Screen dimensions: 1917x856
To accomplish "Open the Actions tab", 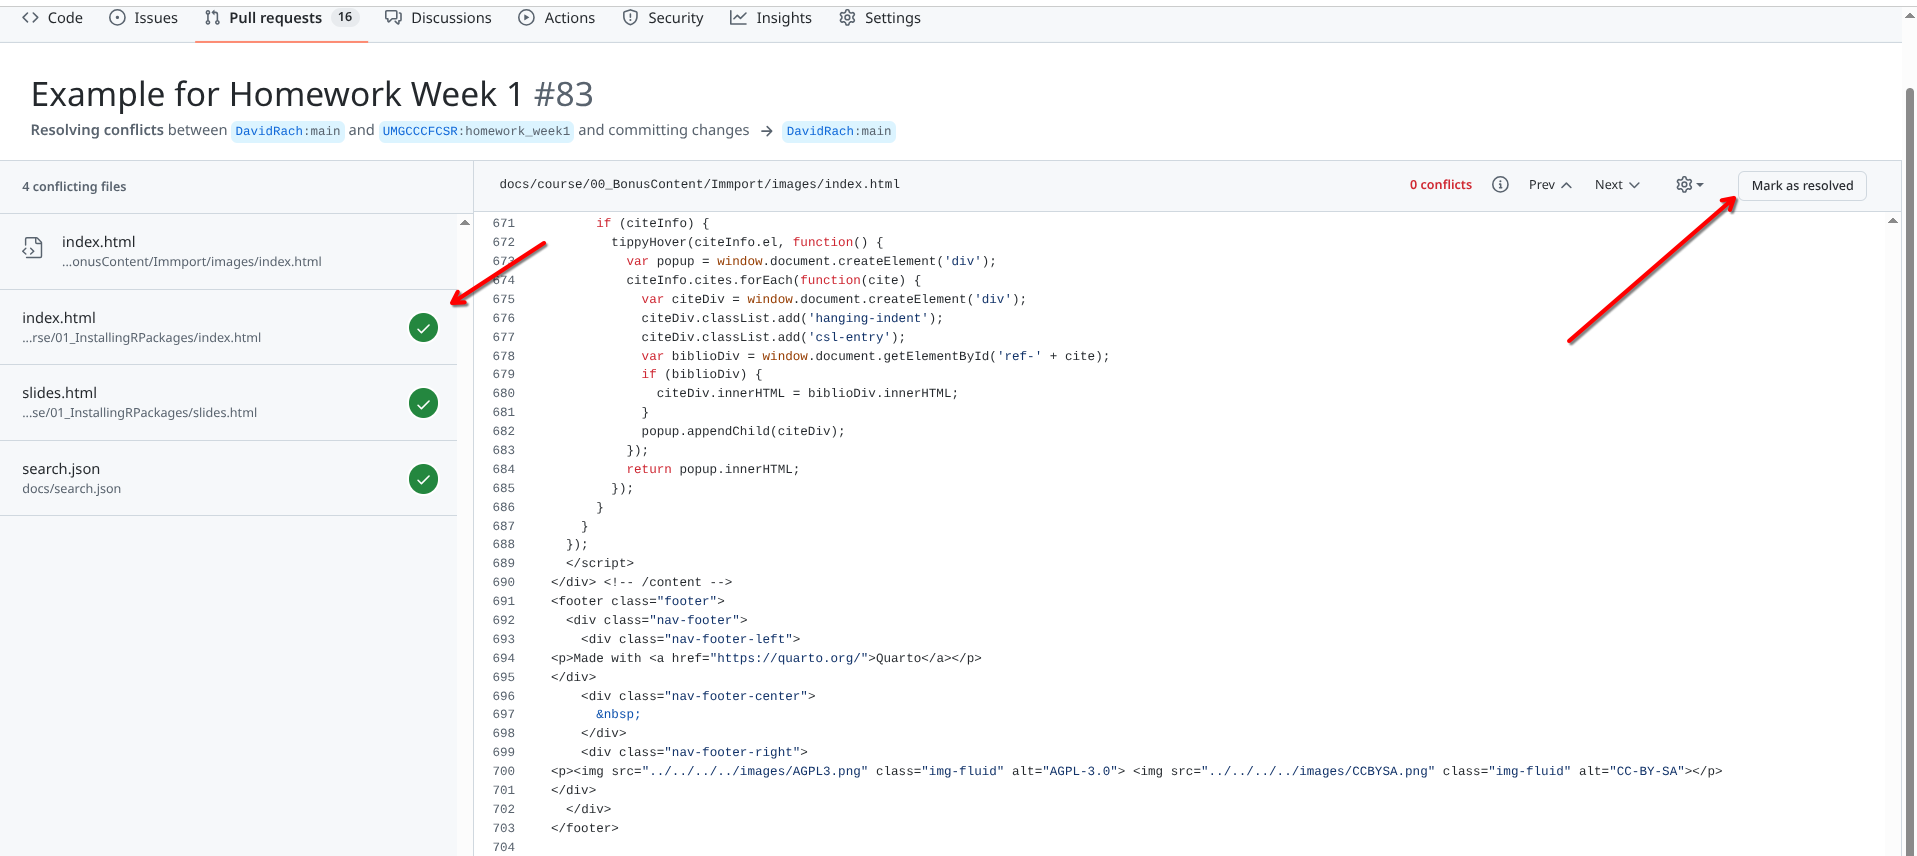I will 557,18.
